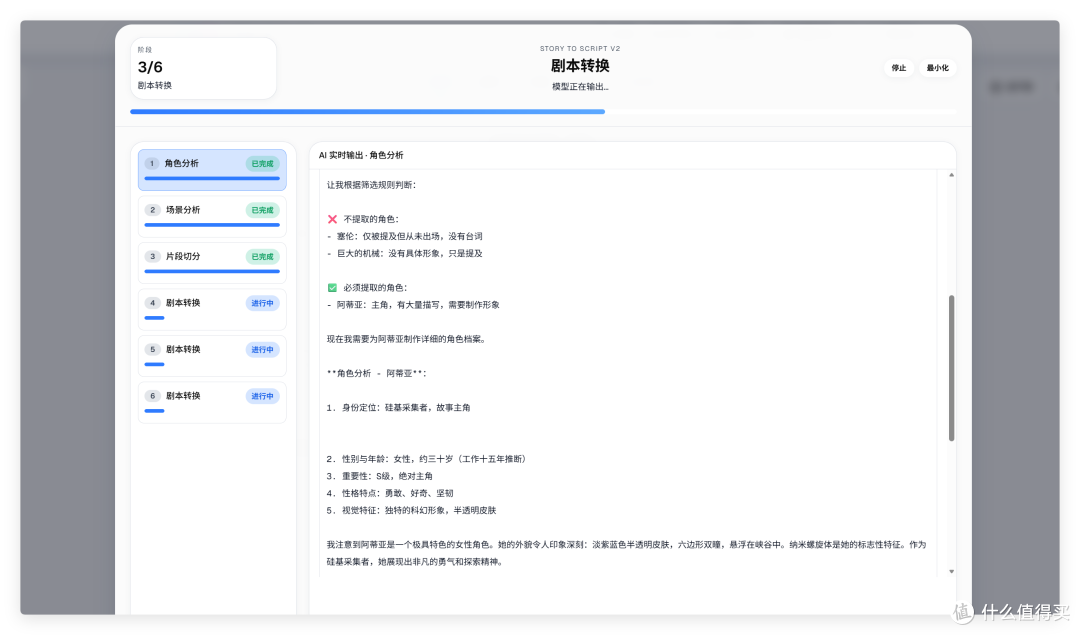This screenshot has height=635, width=1080.
Task: Click the number 3 circle icon
Action: pos(152,256)
